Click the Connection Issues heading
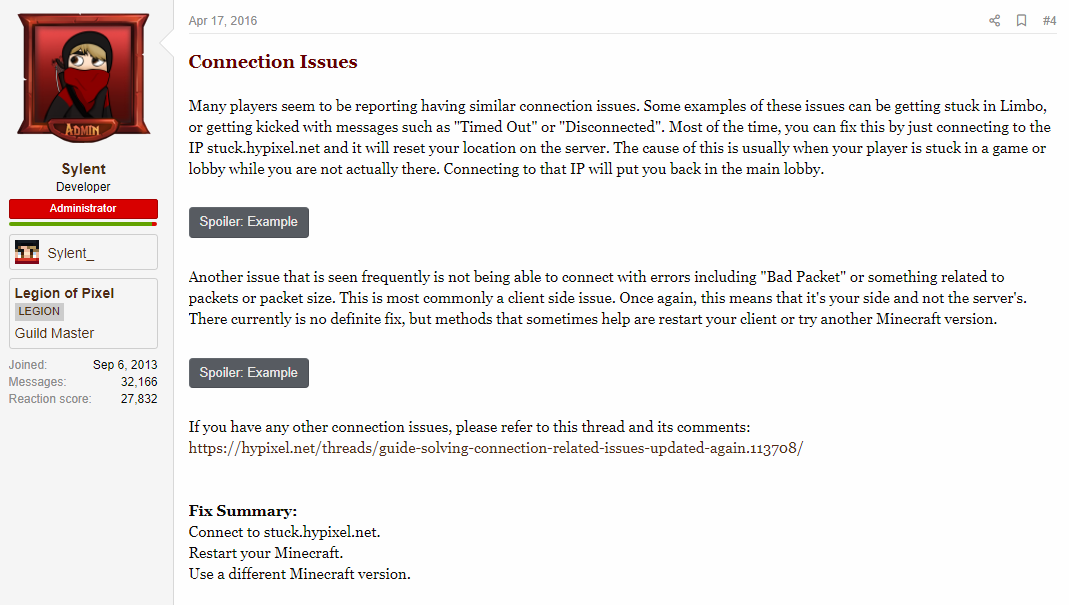Screen dimensions: 1069x605 tap(273, 61)
